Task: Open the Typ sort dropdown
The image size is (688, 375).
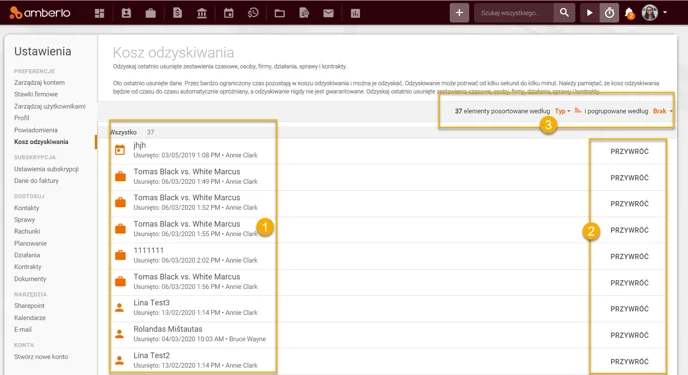Action: point(563,111)
